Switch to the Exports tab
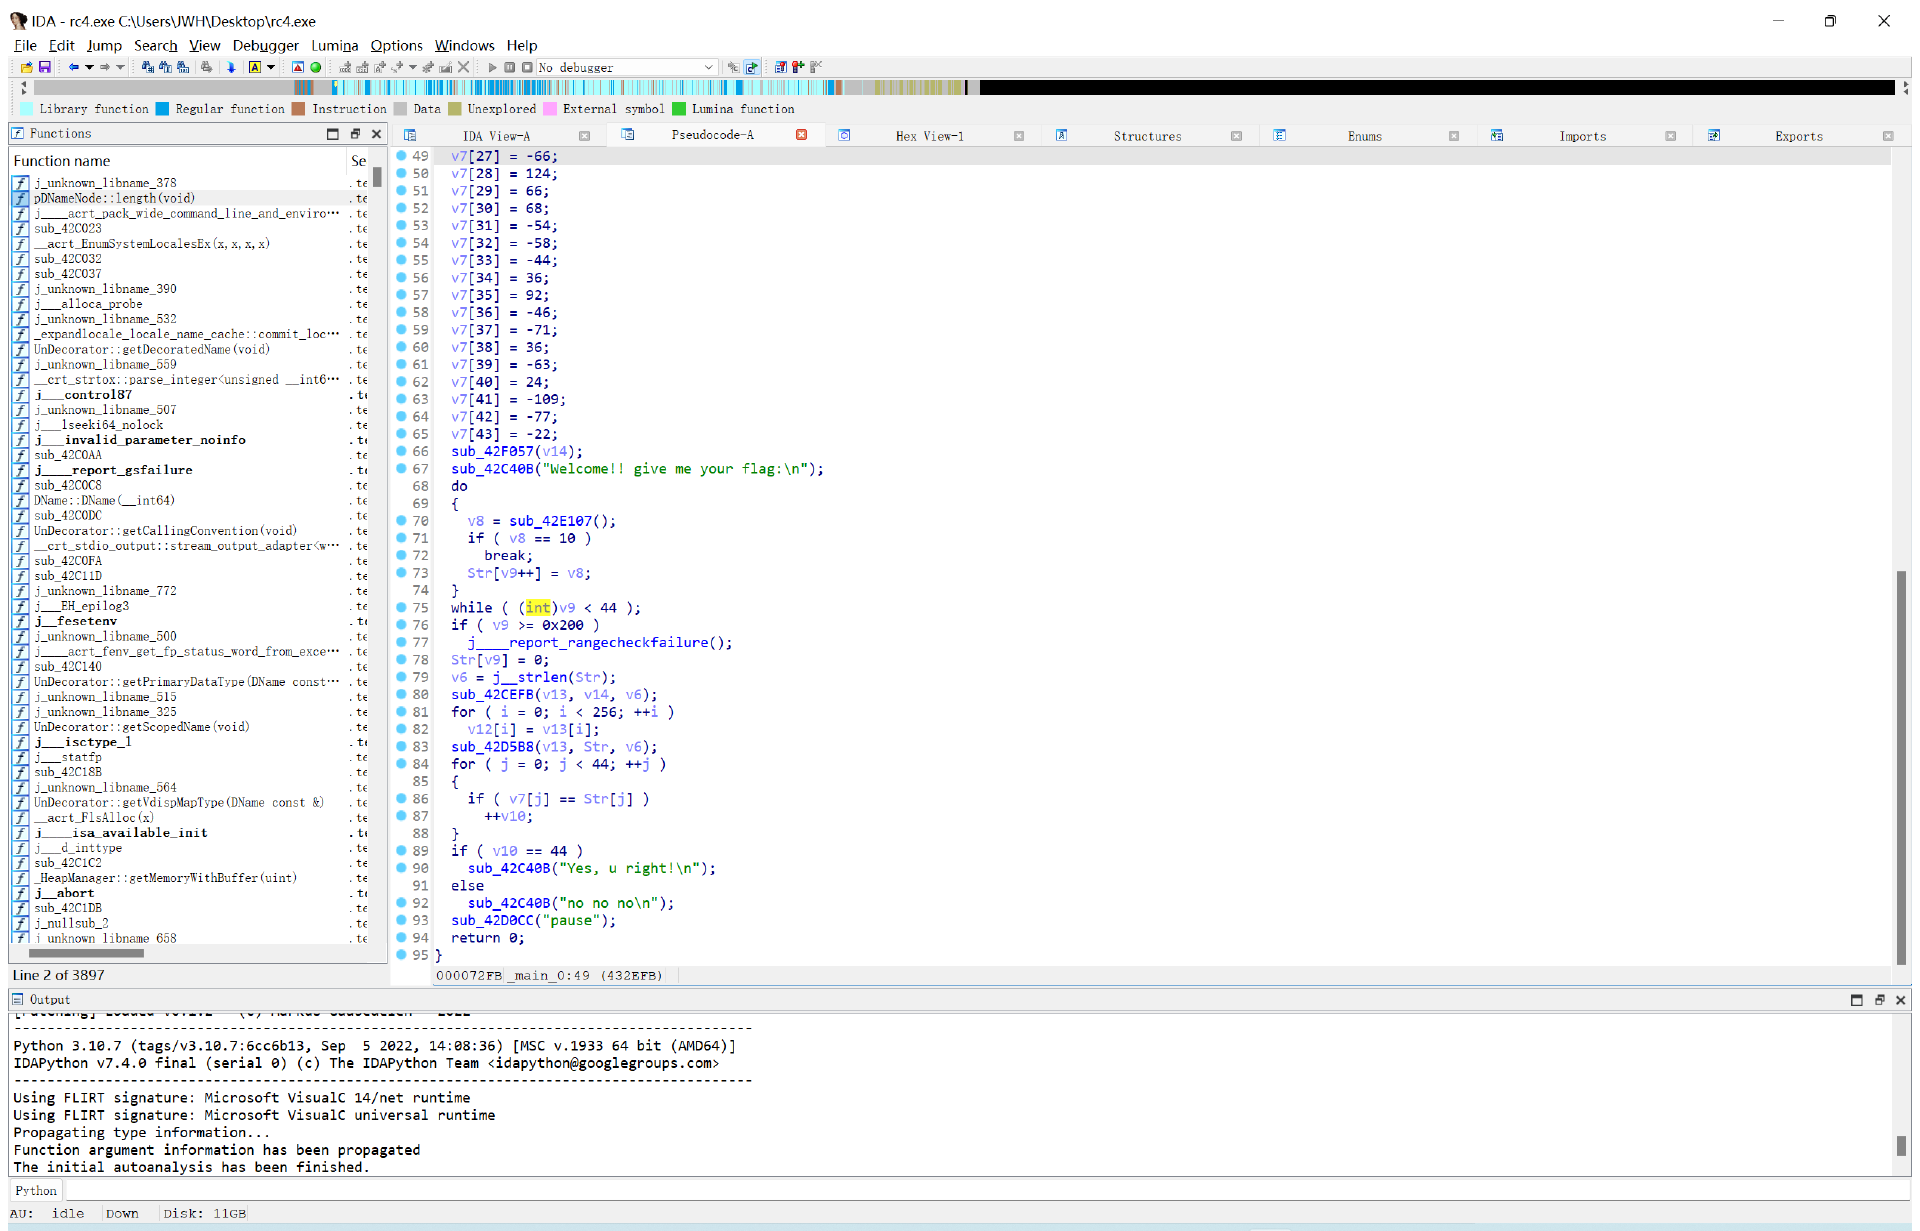This screenshot has height=1231, width=1920. pos(1798,136)
